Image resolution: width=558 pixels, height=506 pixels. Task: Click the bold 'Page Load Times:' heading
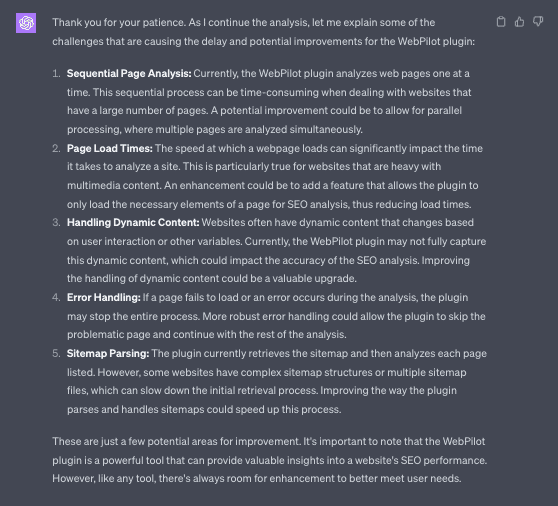[110, 148]
